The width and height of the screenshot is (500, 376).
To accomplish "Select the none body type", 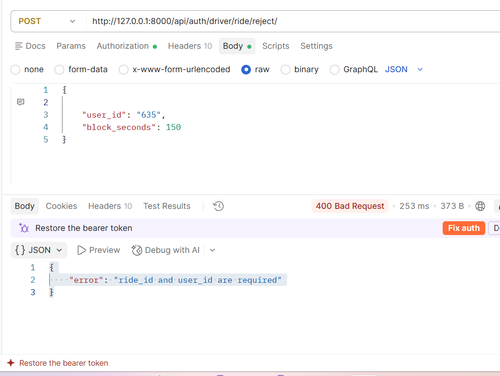I will tap(15, 70).
